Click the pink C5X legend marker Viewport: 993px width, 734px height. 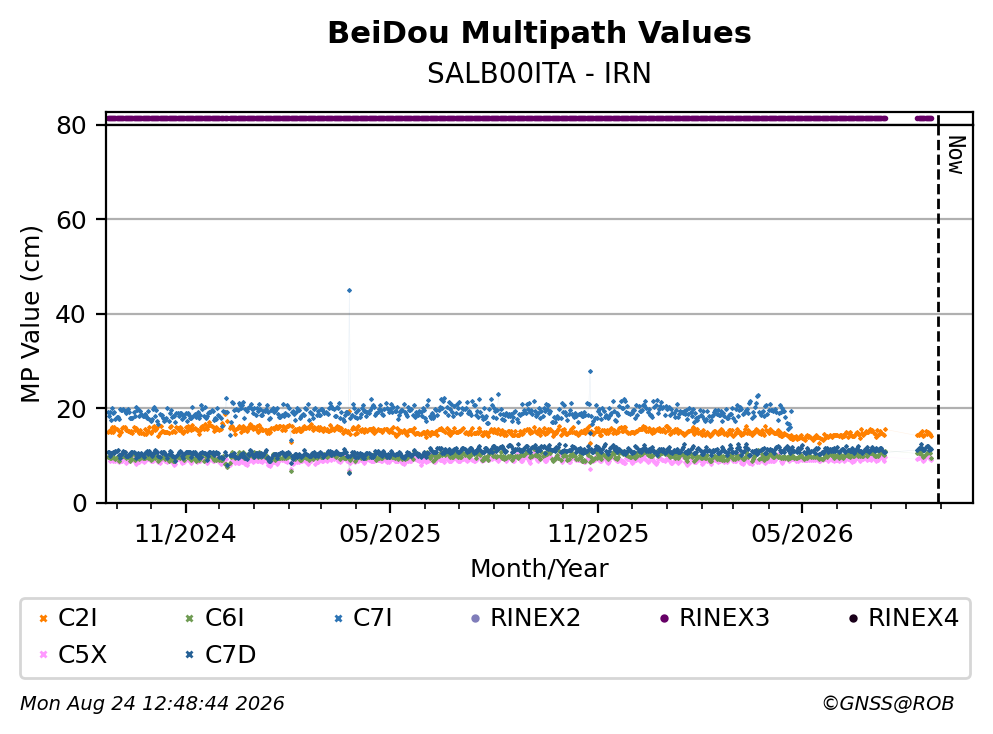43,655
